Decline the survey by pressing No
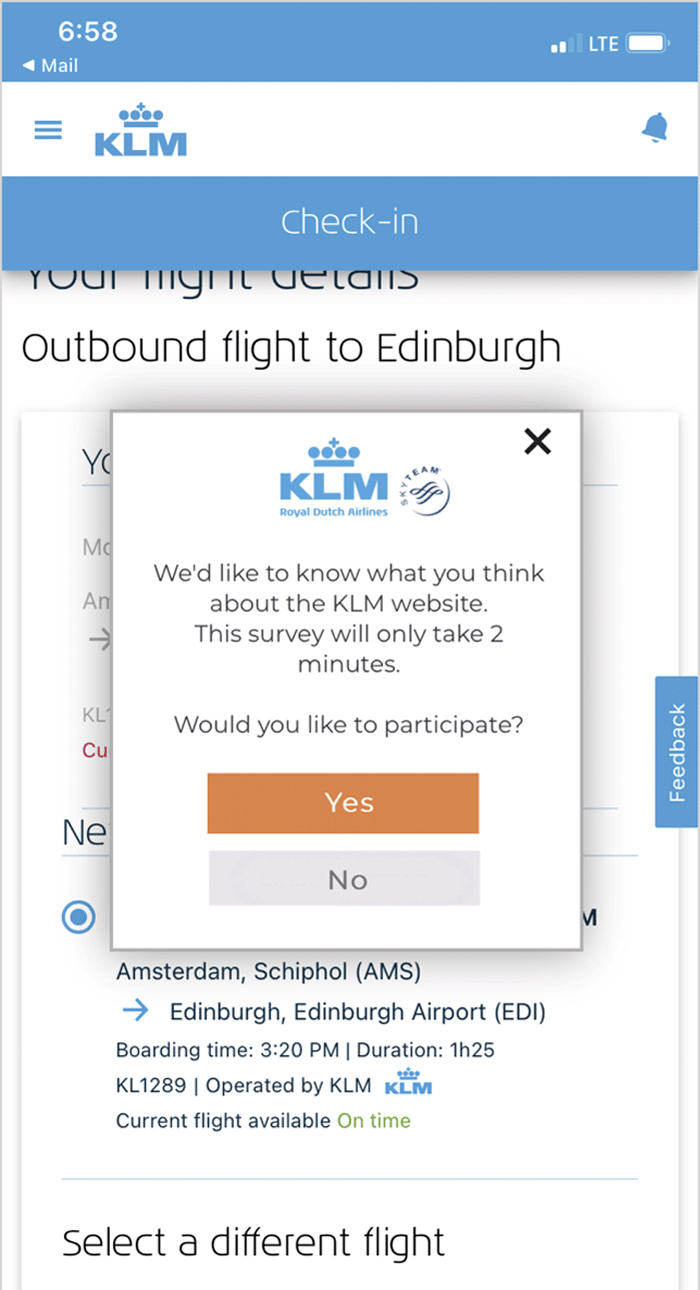Screen dimensions: 700x1290 (345, 879)
